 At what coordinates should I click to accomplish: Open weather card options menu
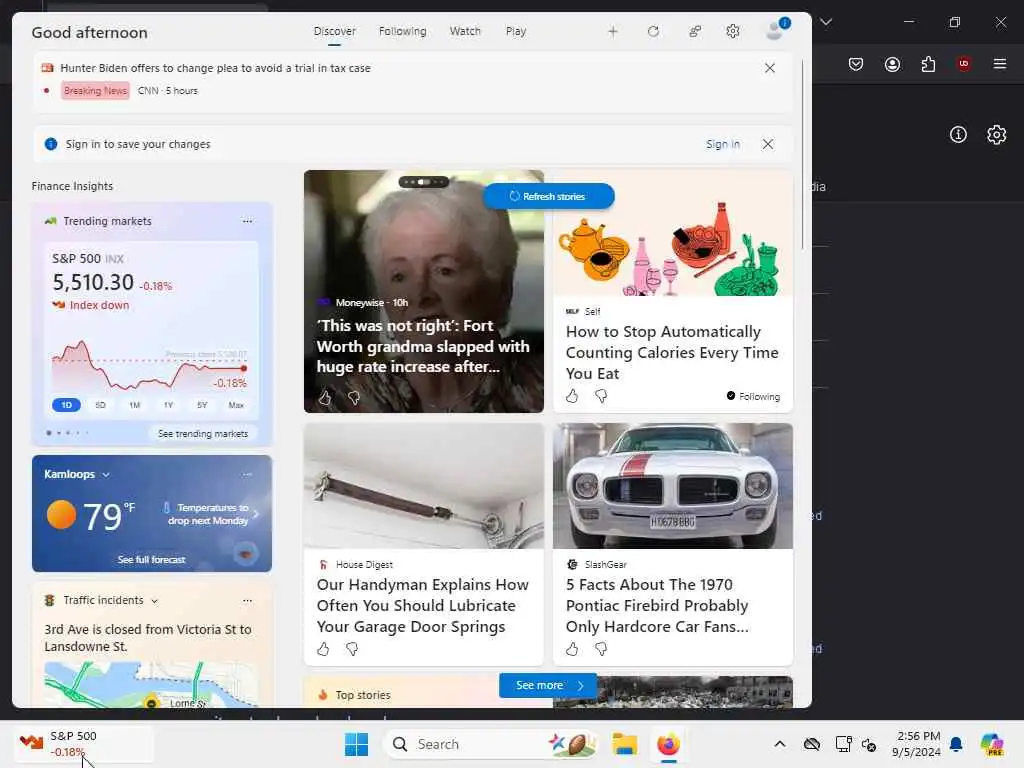tap(247, 474)
